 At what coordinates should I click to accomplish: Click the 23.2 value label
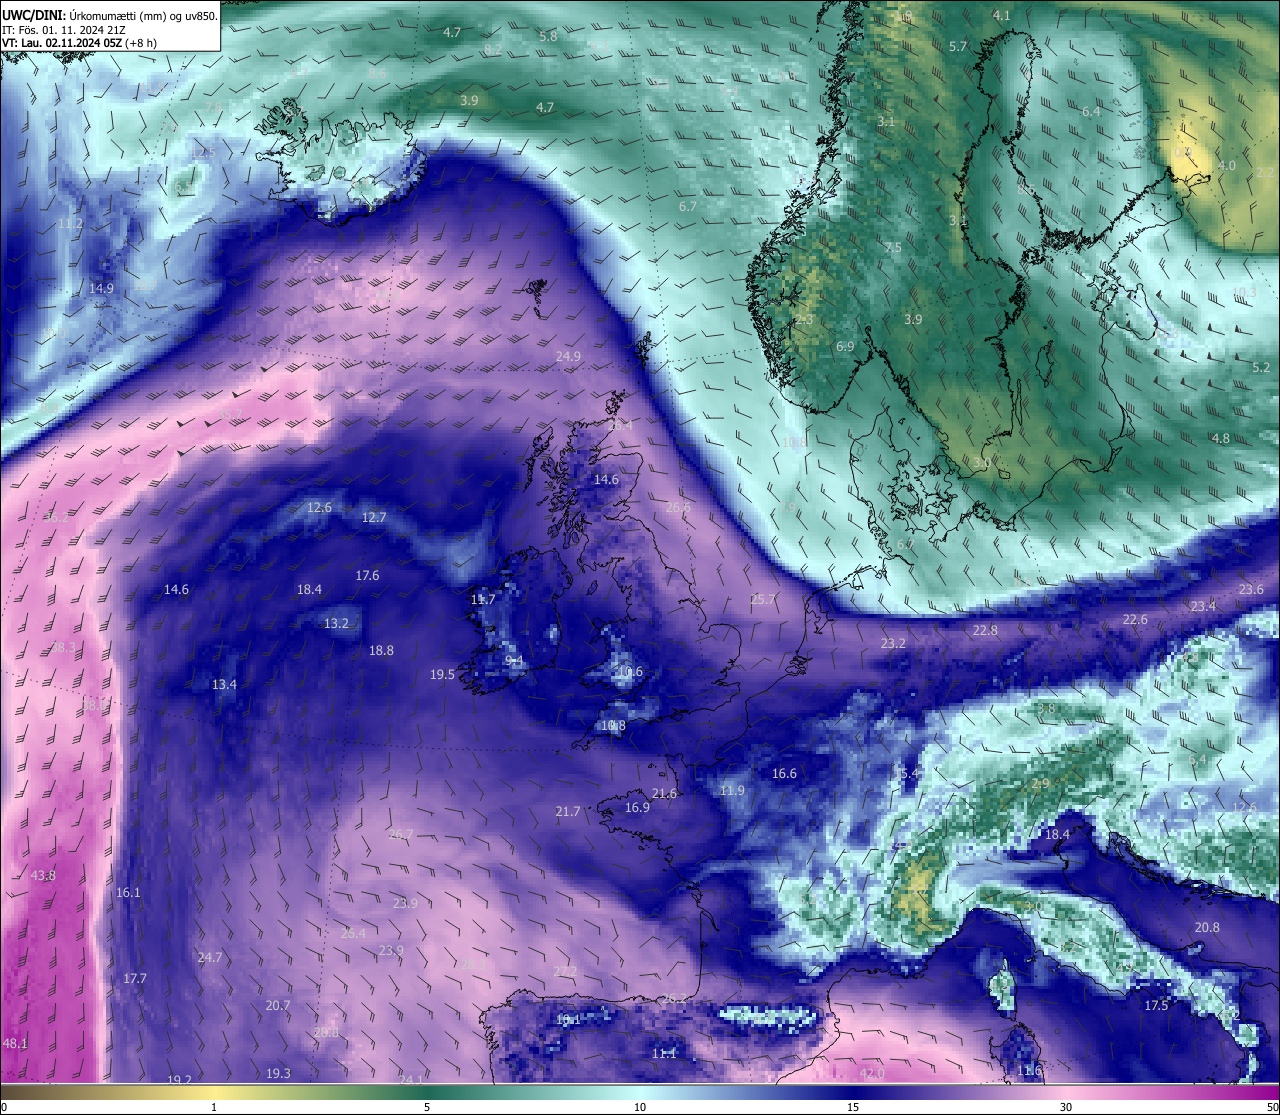pos(893,644)
